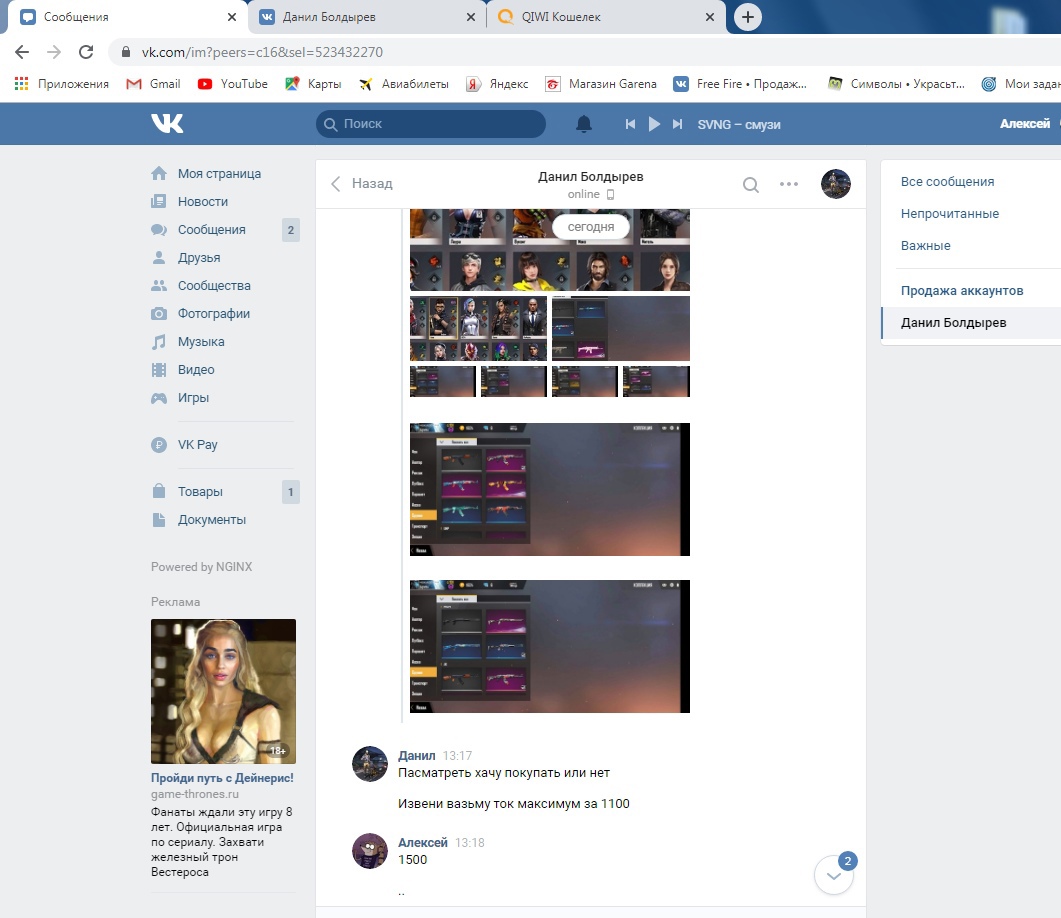1061x918 pixels.
Task: Switch to Продажа аккаунтов conversation
Action: [x=961, y=291]
